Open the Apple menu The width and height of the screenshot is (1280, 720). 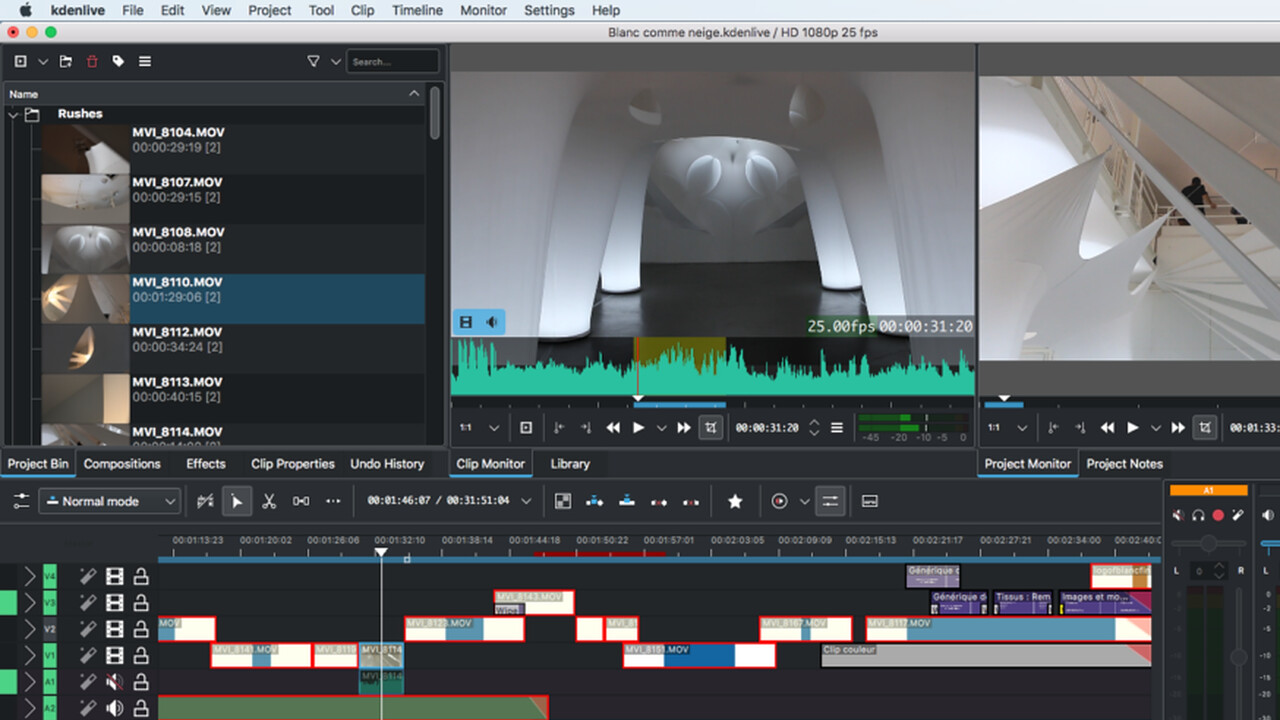click(25, 10)
